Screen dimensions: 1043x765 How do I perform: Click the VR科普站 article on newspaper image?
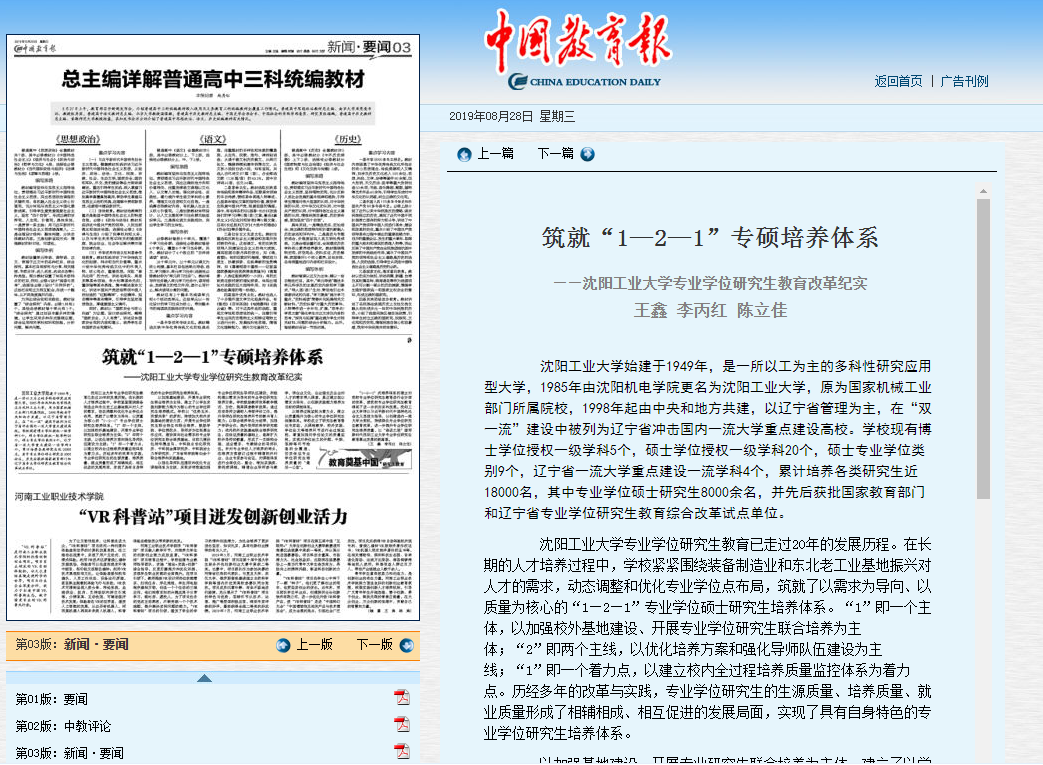[212, 517]
